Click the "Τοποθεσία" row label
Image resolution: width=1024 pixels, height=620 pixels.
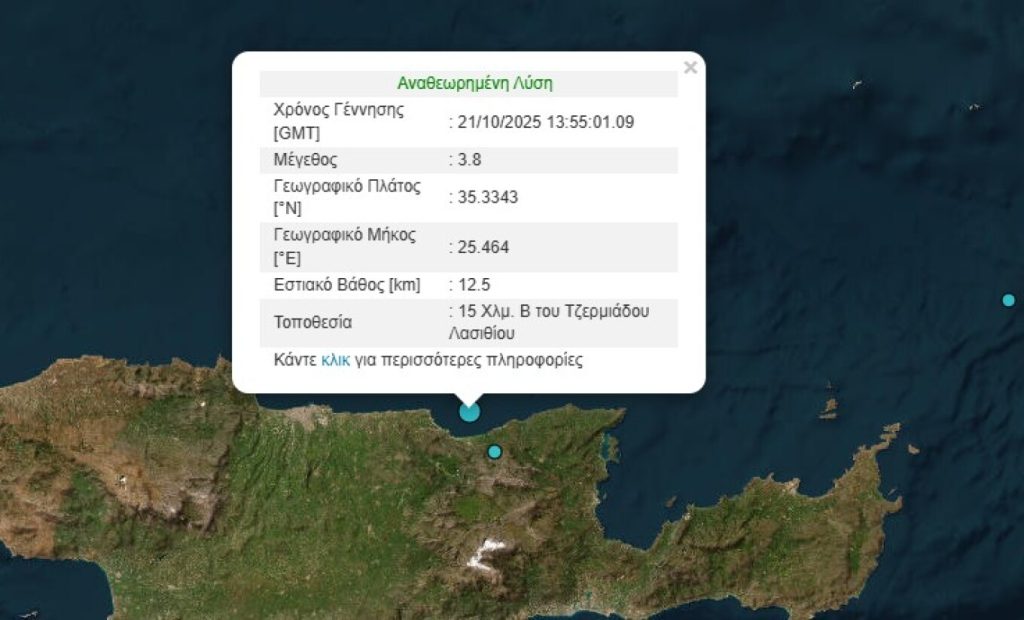point(312,323)
